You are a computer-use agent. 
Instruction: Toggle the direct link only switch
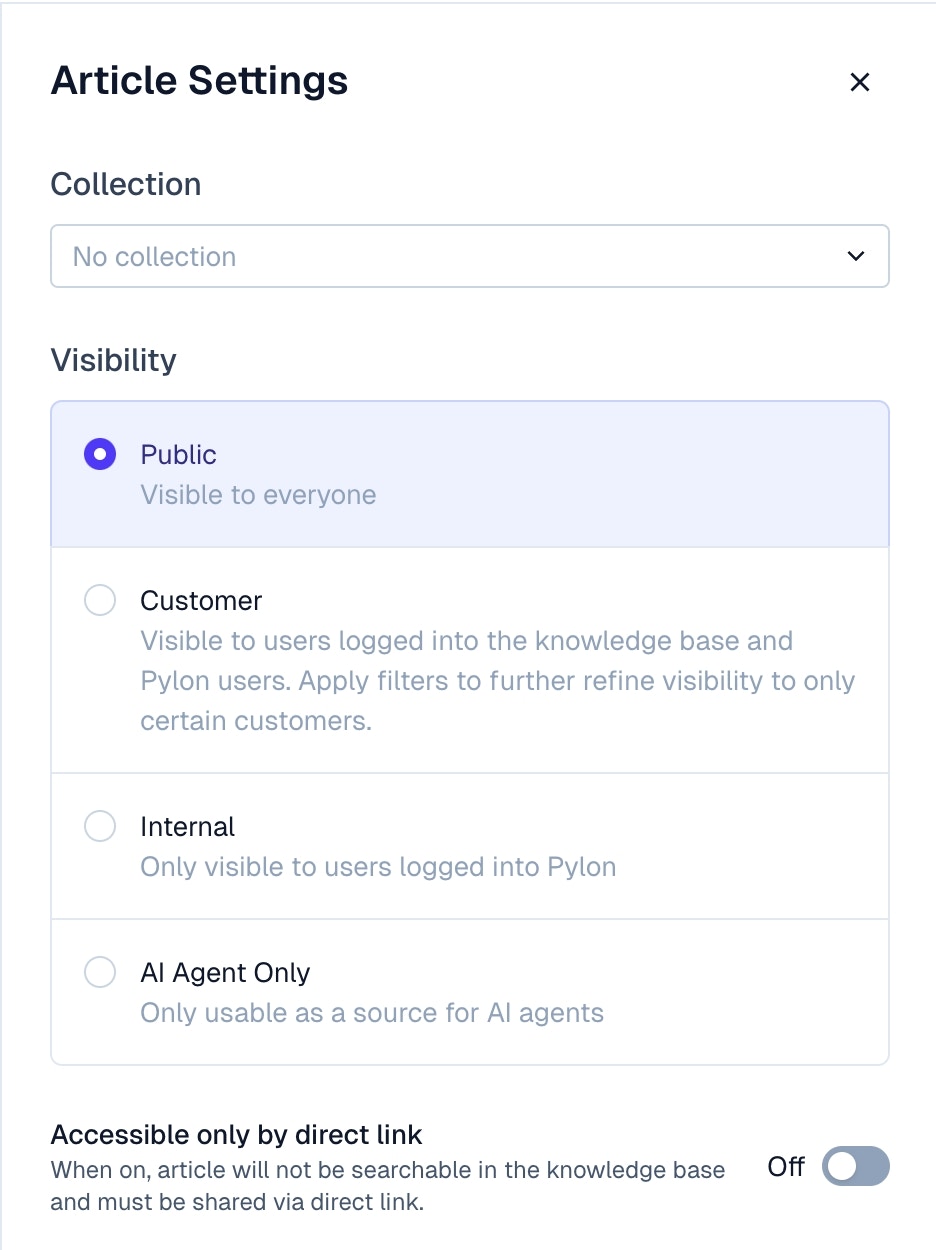click(855, 1166)
